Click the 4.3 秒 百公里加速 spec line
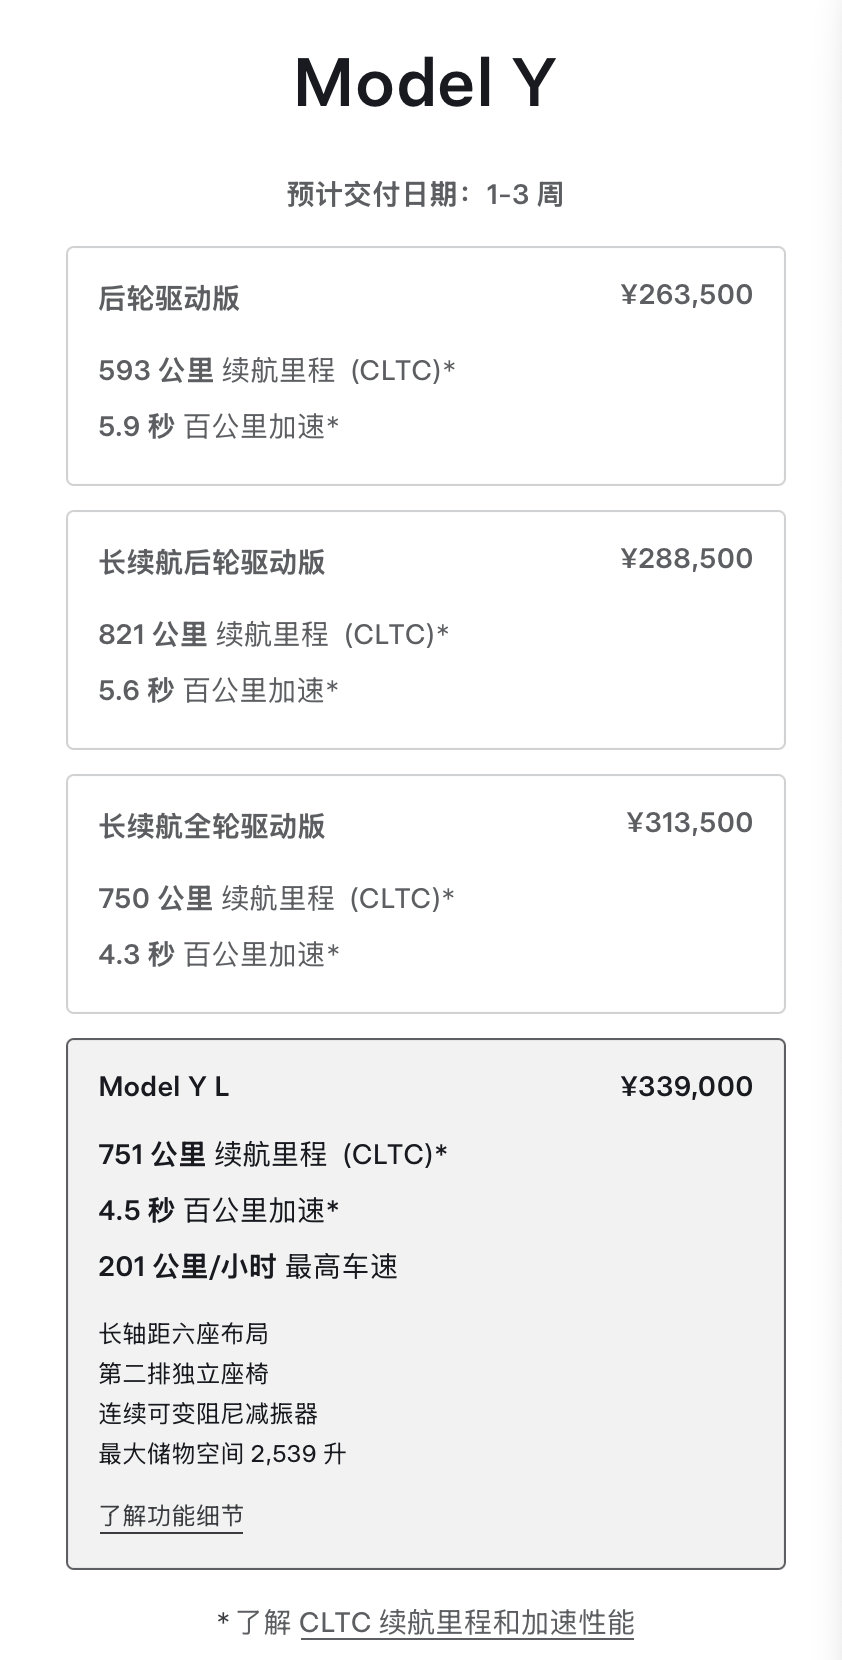Viewport: 842px width, 1660px height. point(219,955)
